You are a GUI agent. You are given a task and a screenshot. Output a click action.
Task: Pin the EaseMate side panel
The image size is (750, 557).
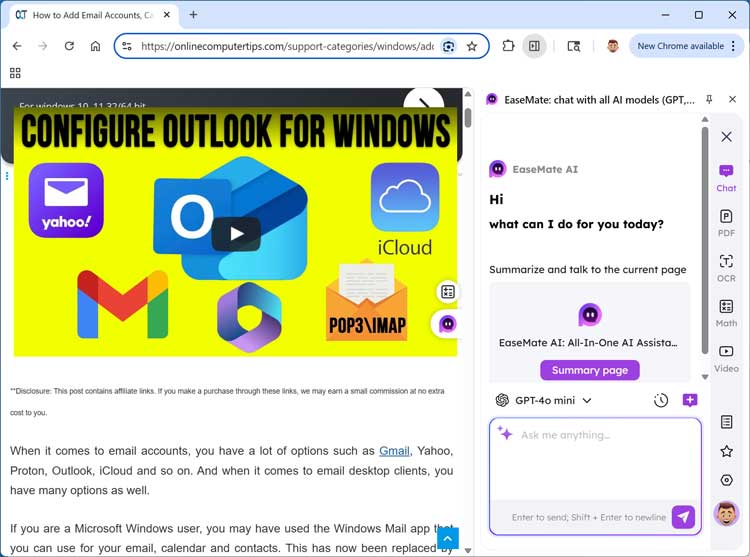tap(709, 99)
